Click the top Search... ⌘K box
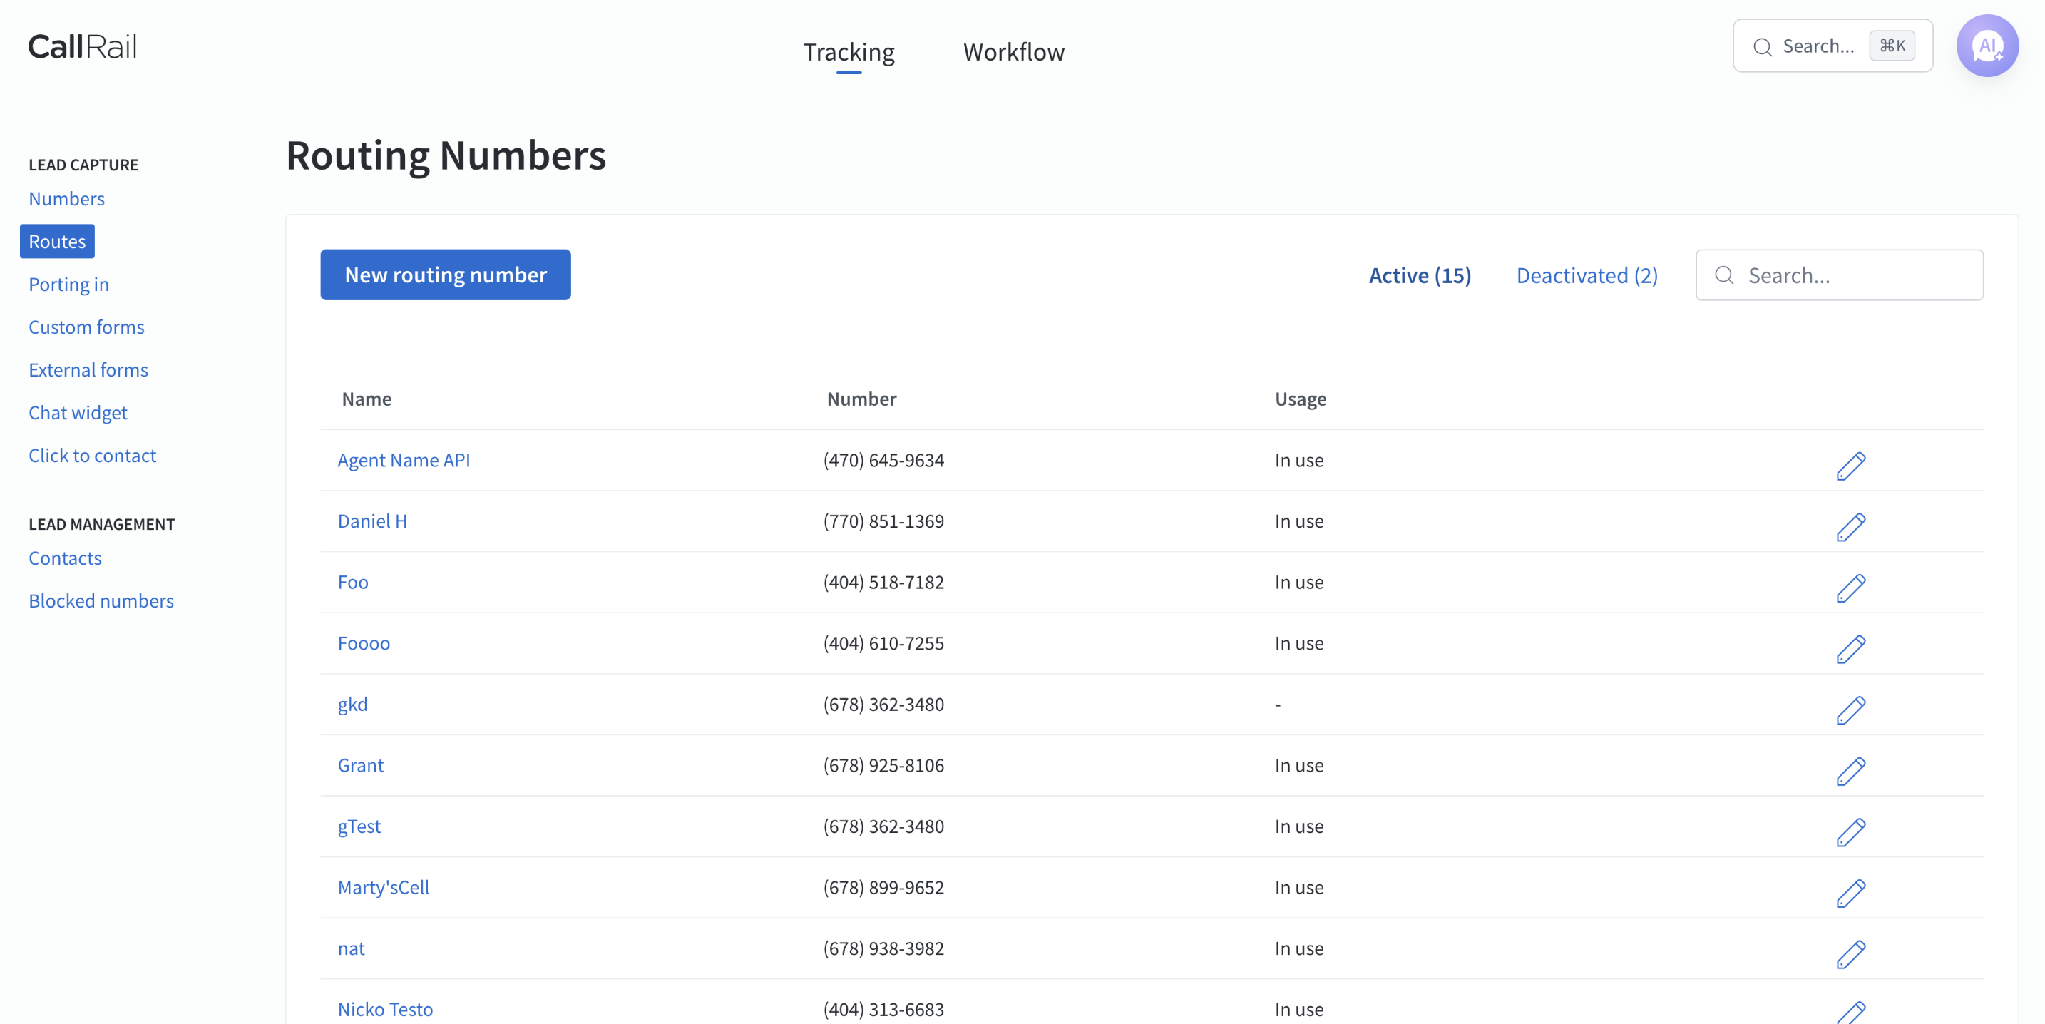The width and height of the screenshot is (2045, 1024). coord(1832,46)
